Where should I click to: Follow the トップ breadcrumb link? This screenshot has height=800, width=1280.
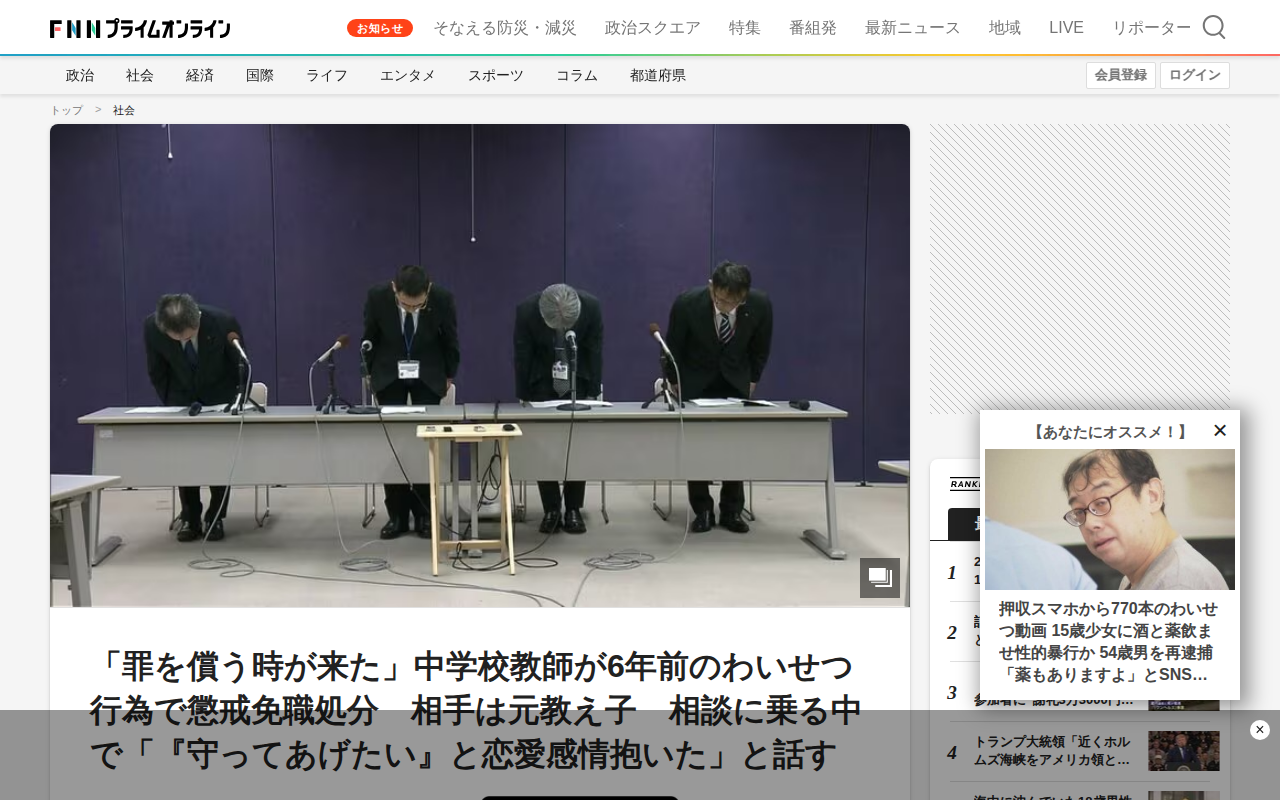click(x=67, y=110)
